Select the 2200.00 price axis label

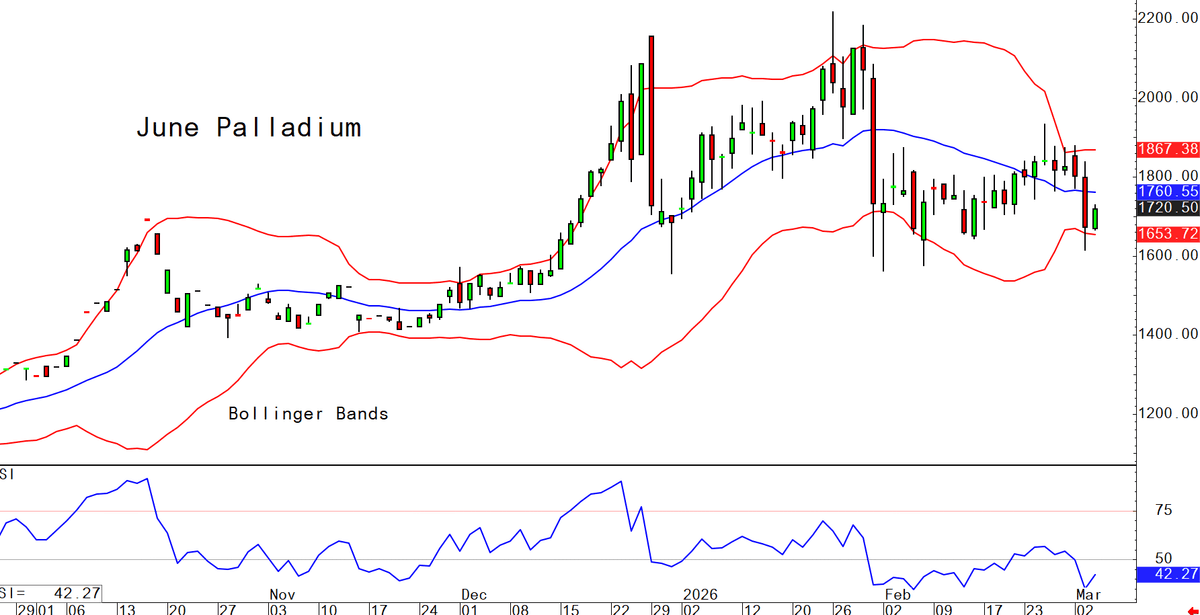click(1169, 19)
